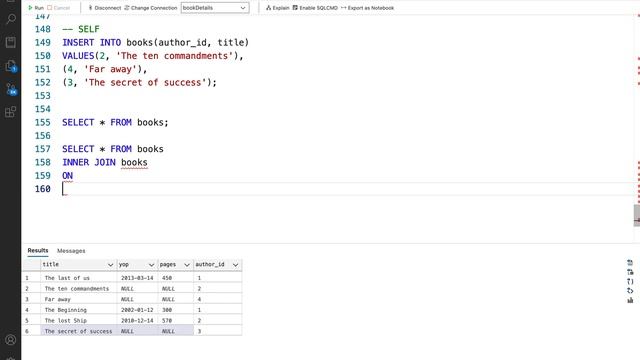Click the Cancel query button
The width and height of the screenshot is (640, 360).
point(59,8)
